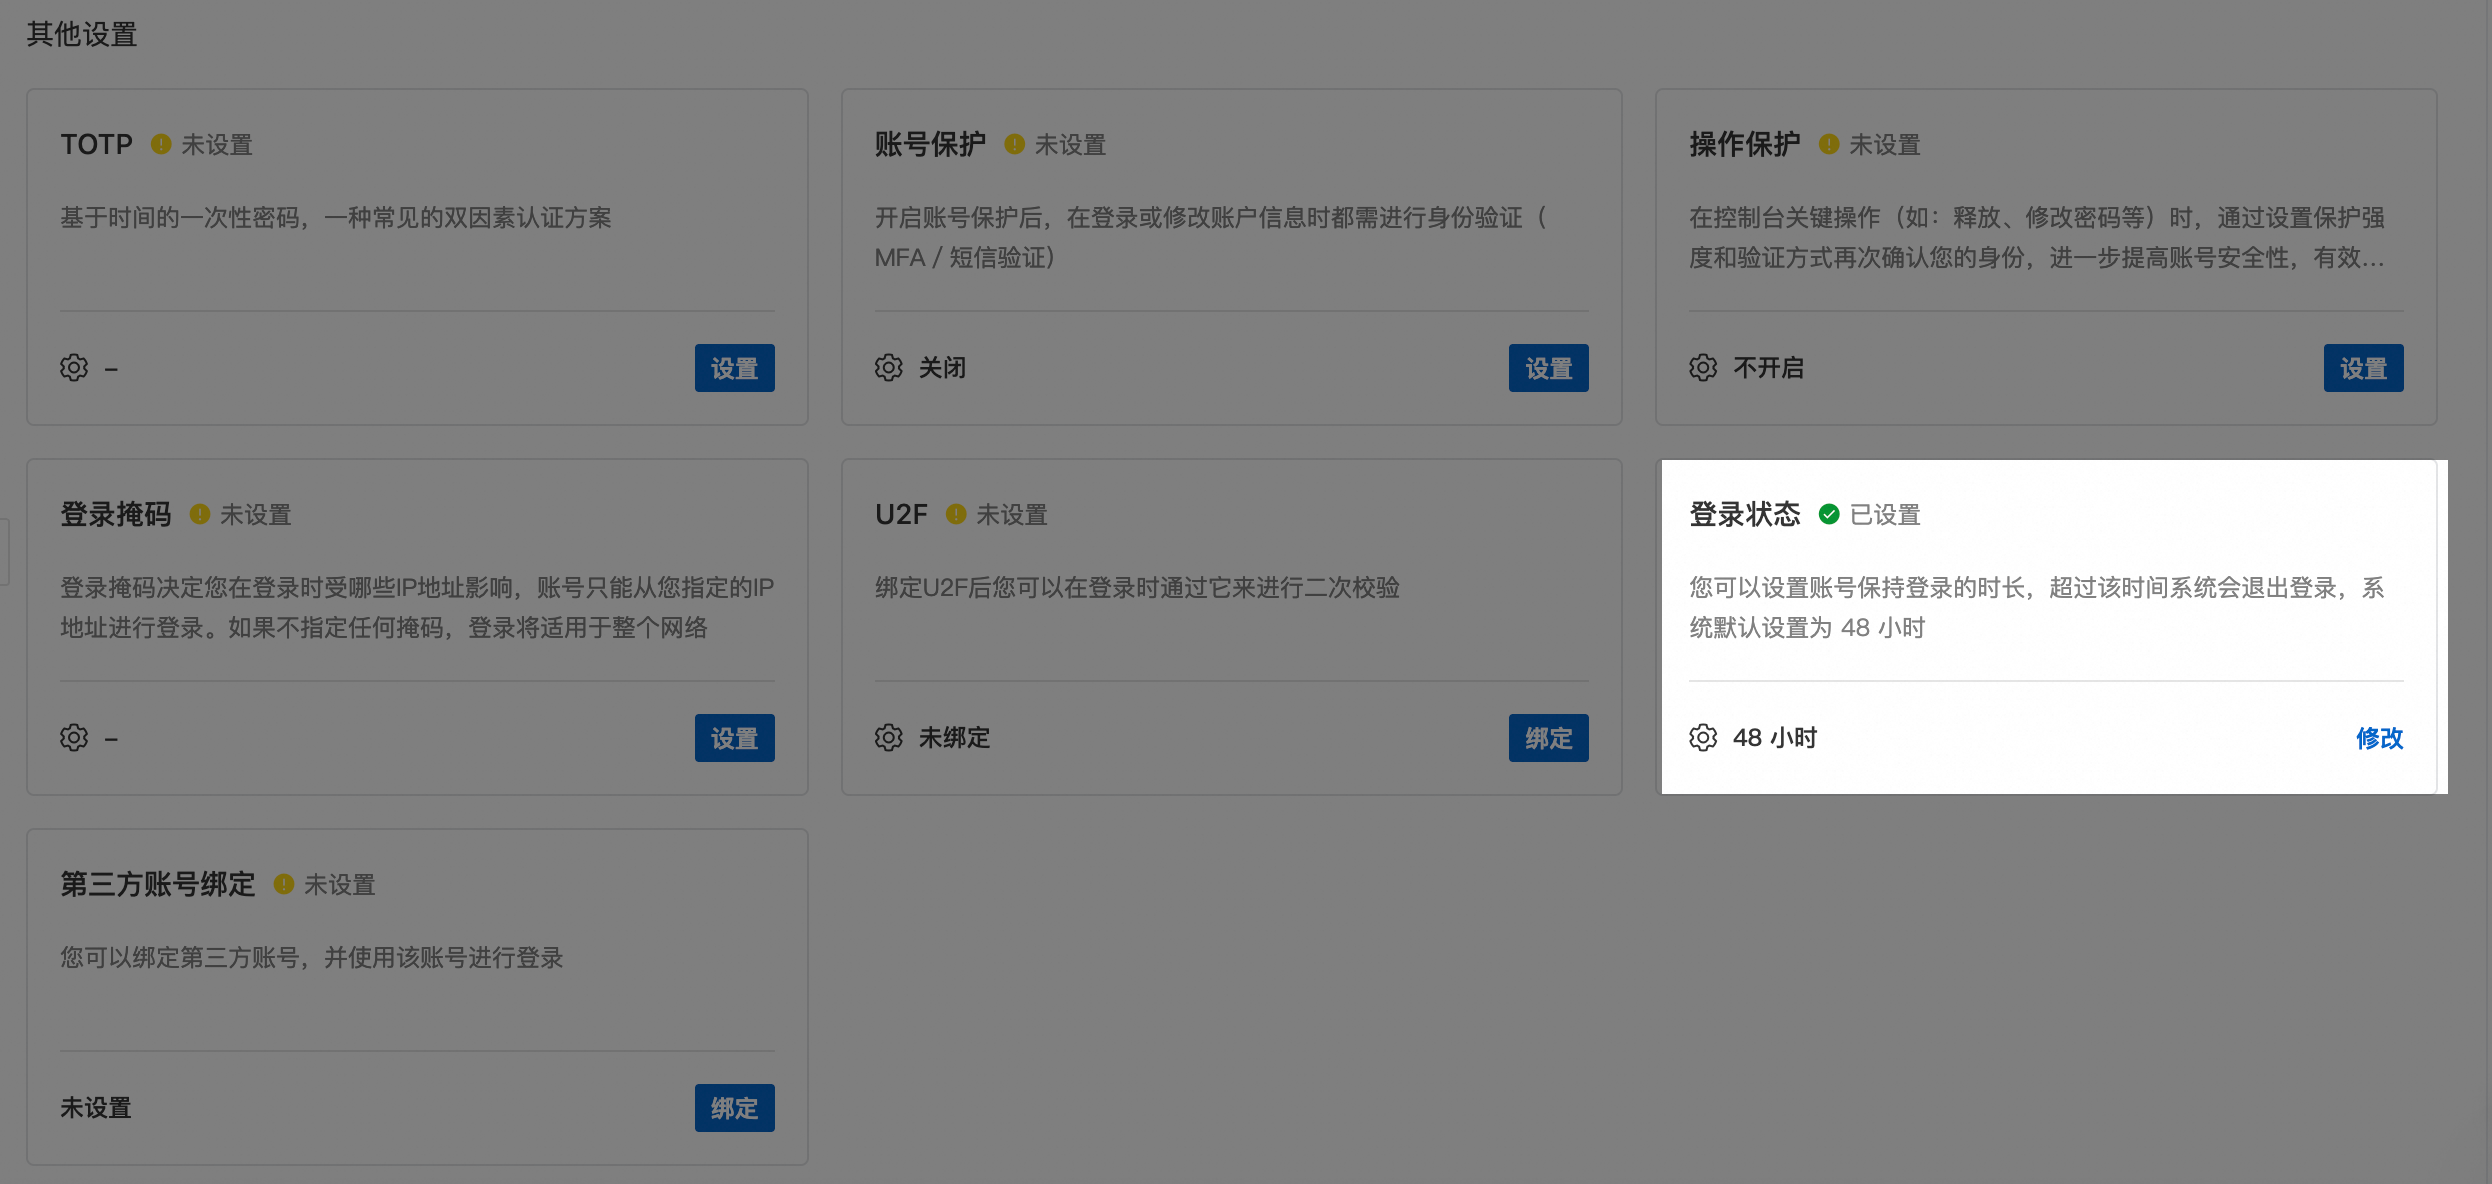Click the gear icon beside 未绑定
The height and width of the screenshot is (1184, 2492).
[x=888, y=738]
